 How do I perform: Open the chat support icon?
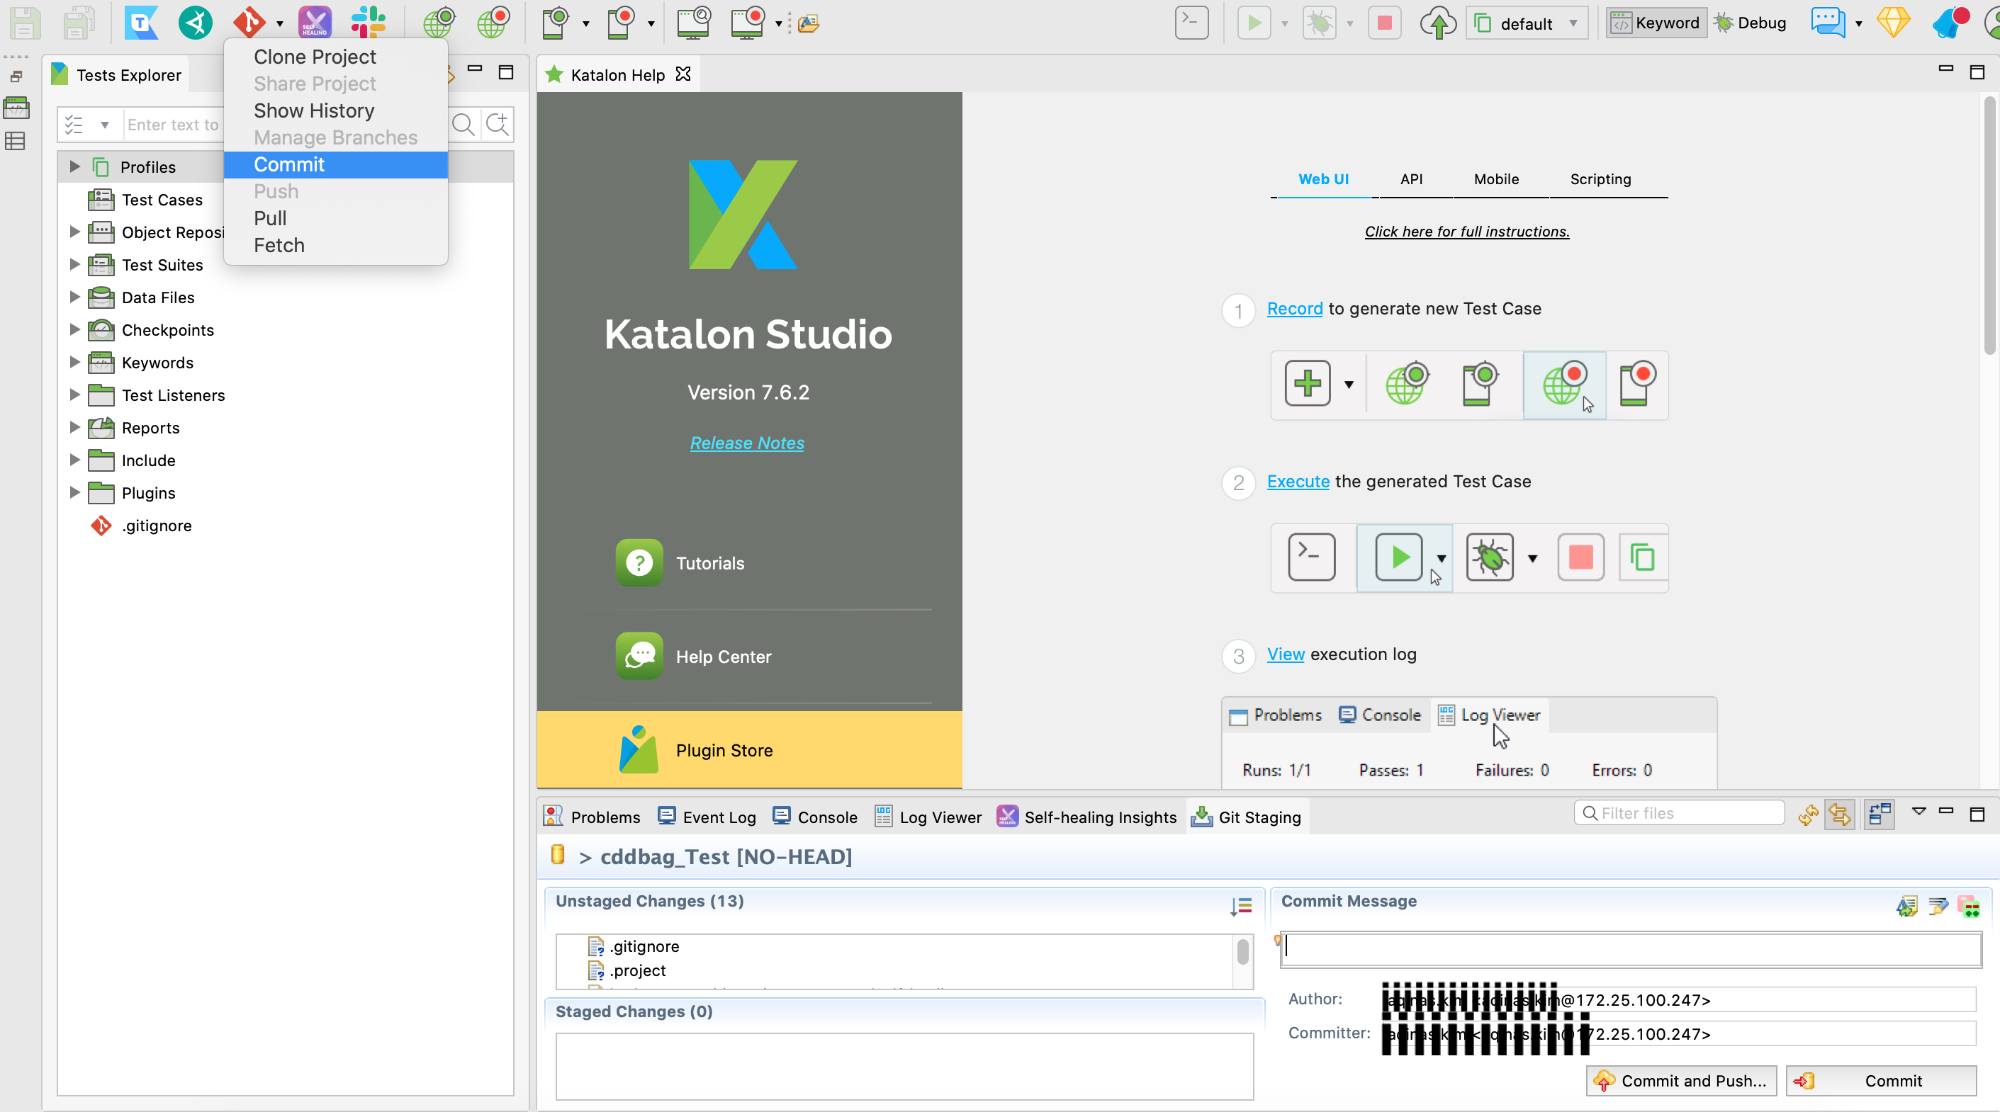(x=1828, y=22)
